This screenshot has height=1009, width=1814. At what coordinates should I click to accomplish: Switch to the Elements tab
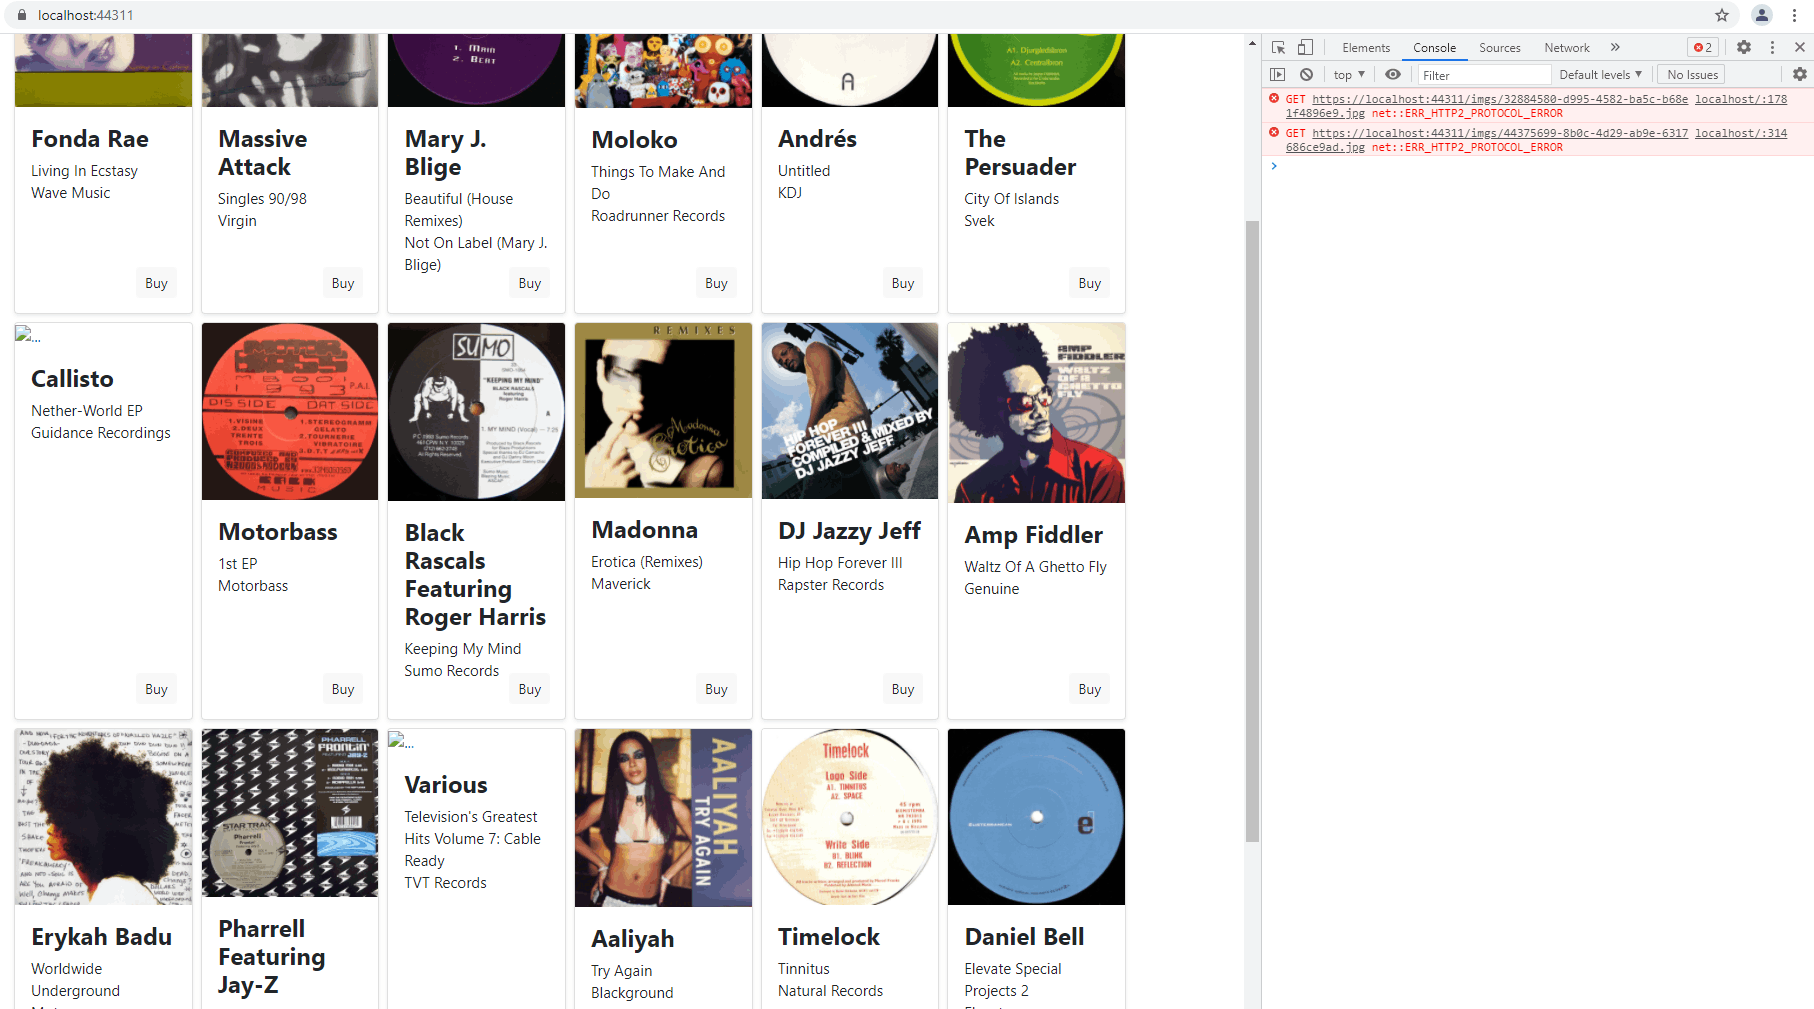point(1366,48)
